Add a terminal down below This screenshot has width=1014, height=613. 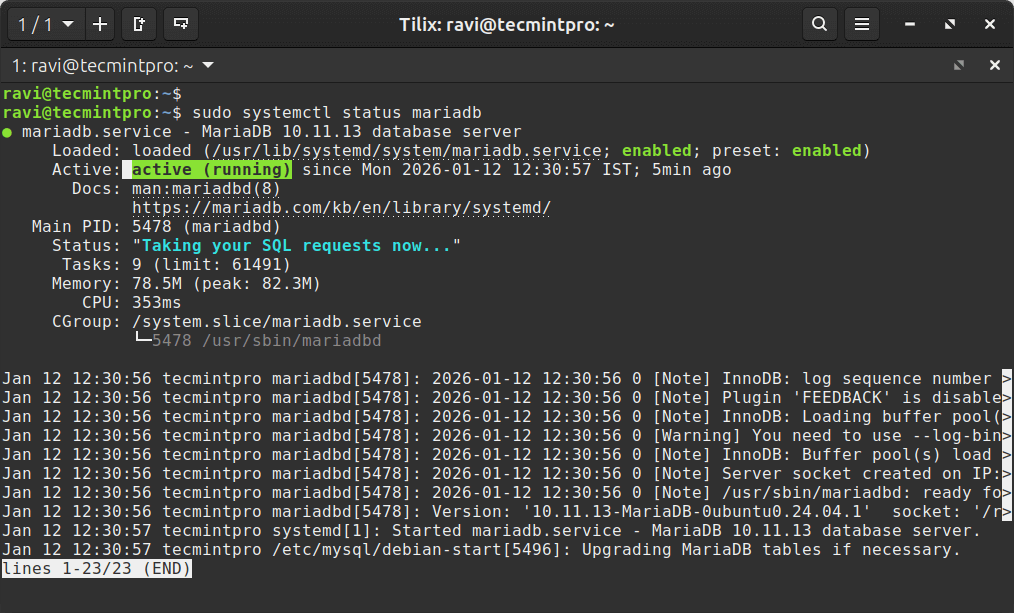(x=181, y=23)
